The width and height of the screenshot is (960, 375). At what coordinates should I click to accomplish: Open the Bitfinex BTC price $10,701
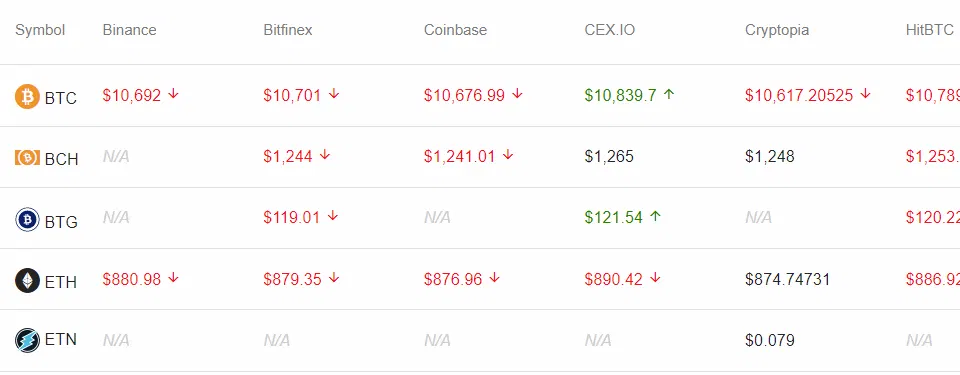point(292,96)
